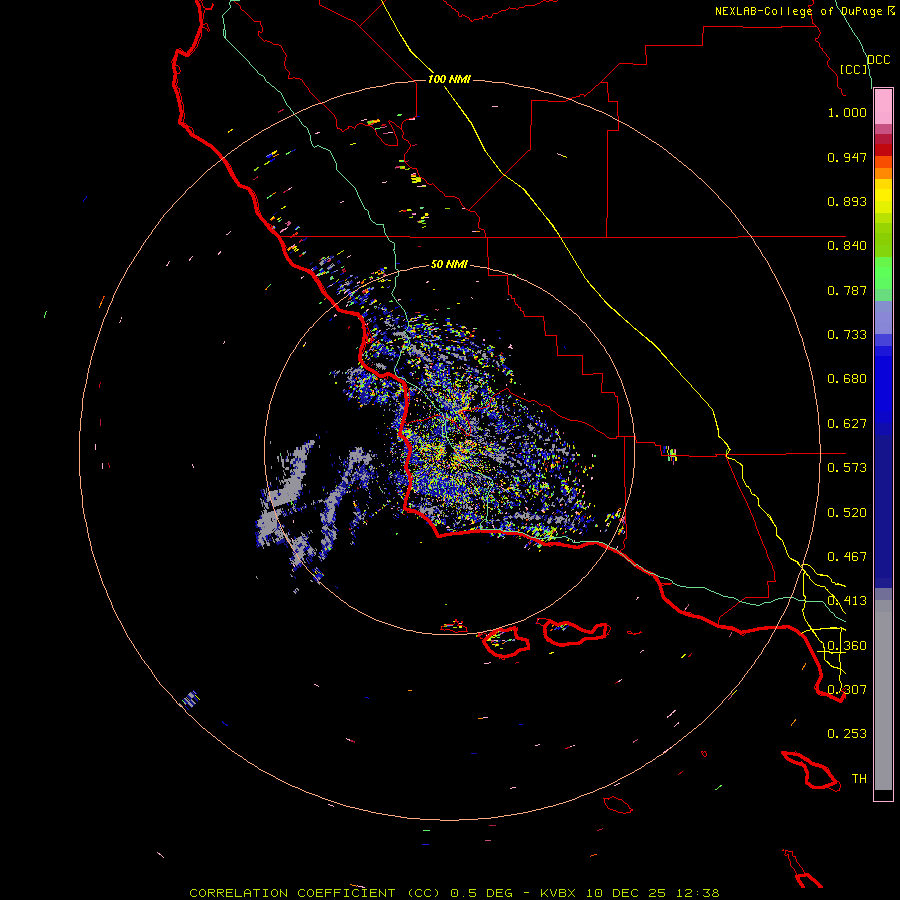Click the 12:38 timestamp in caption

[697, 893]
